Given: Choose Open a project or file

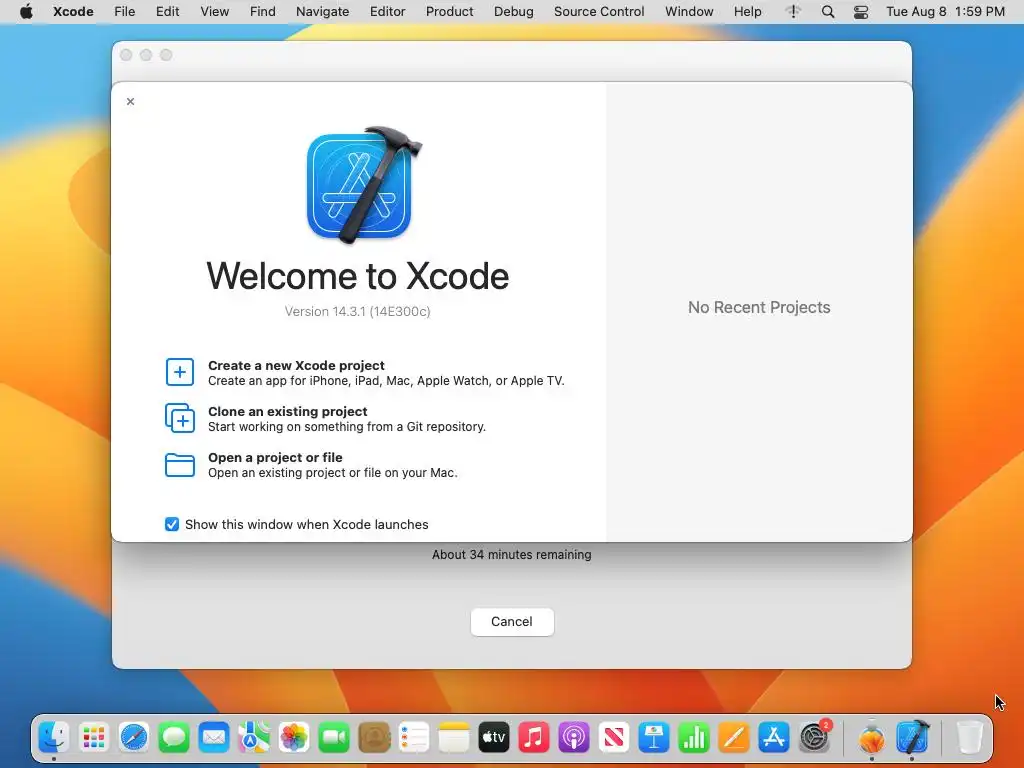Looking at the screenshot, I should coord(311,465).
